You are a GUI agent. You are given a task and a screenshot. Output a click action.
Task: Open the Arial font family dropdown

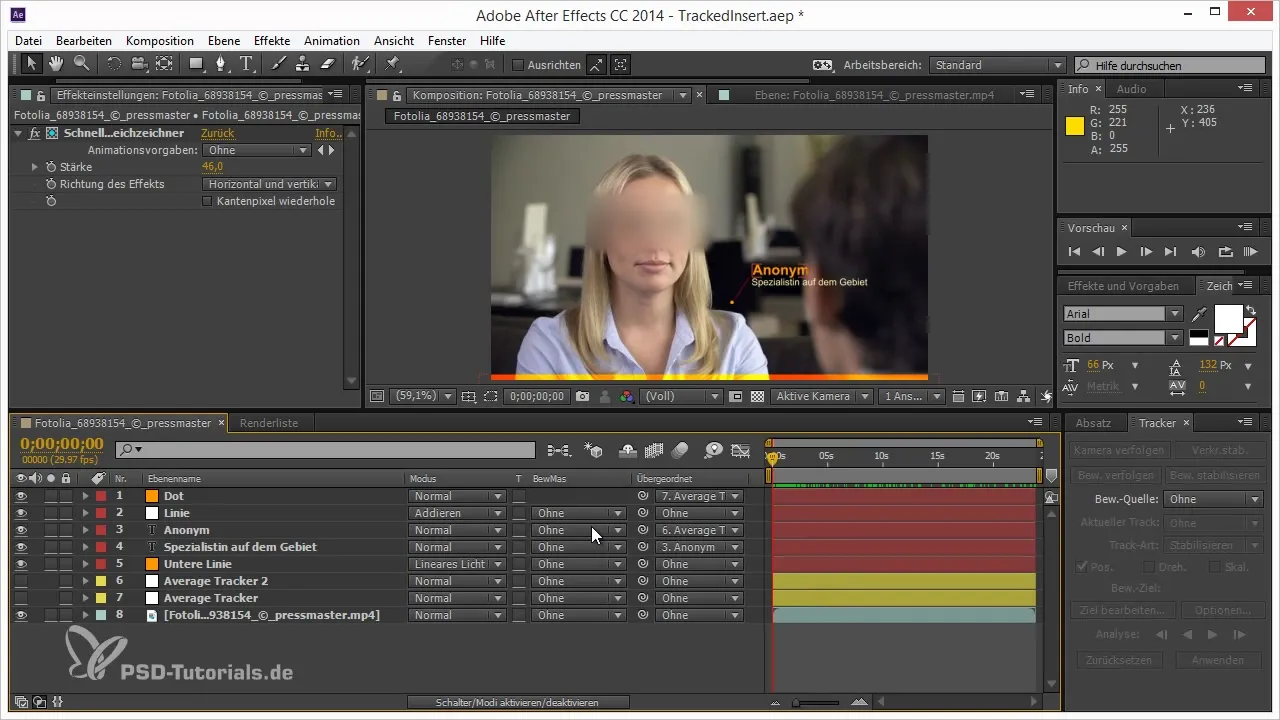[x=1123, y=314]
